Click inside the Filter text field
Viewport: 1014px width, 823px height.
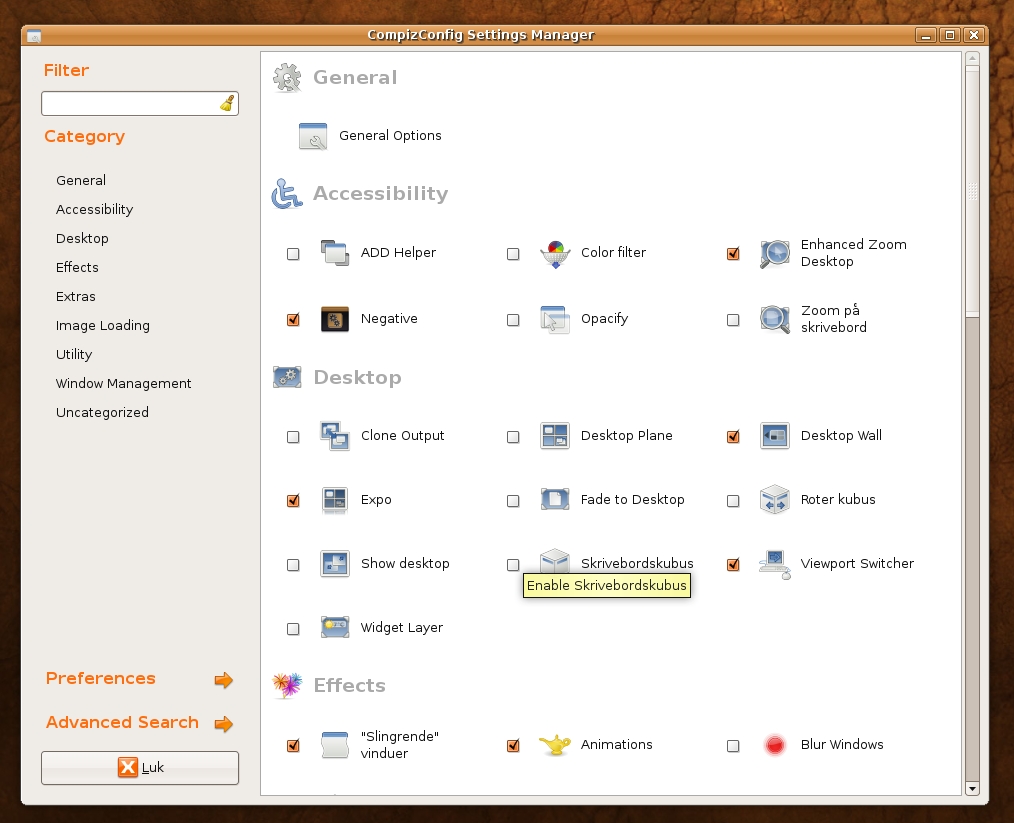128,103
